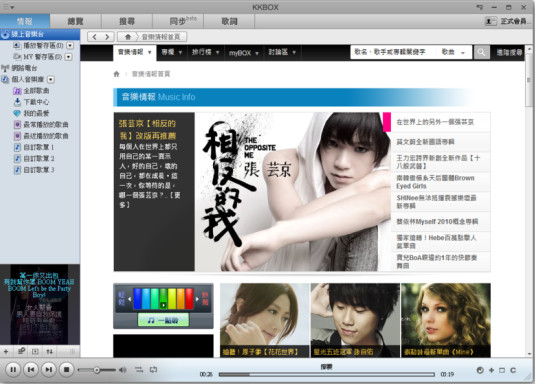Click the home icon in the address bar

[x=128, y=37]
